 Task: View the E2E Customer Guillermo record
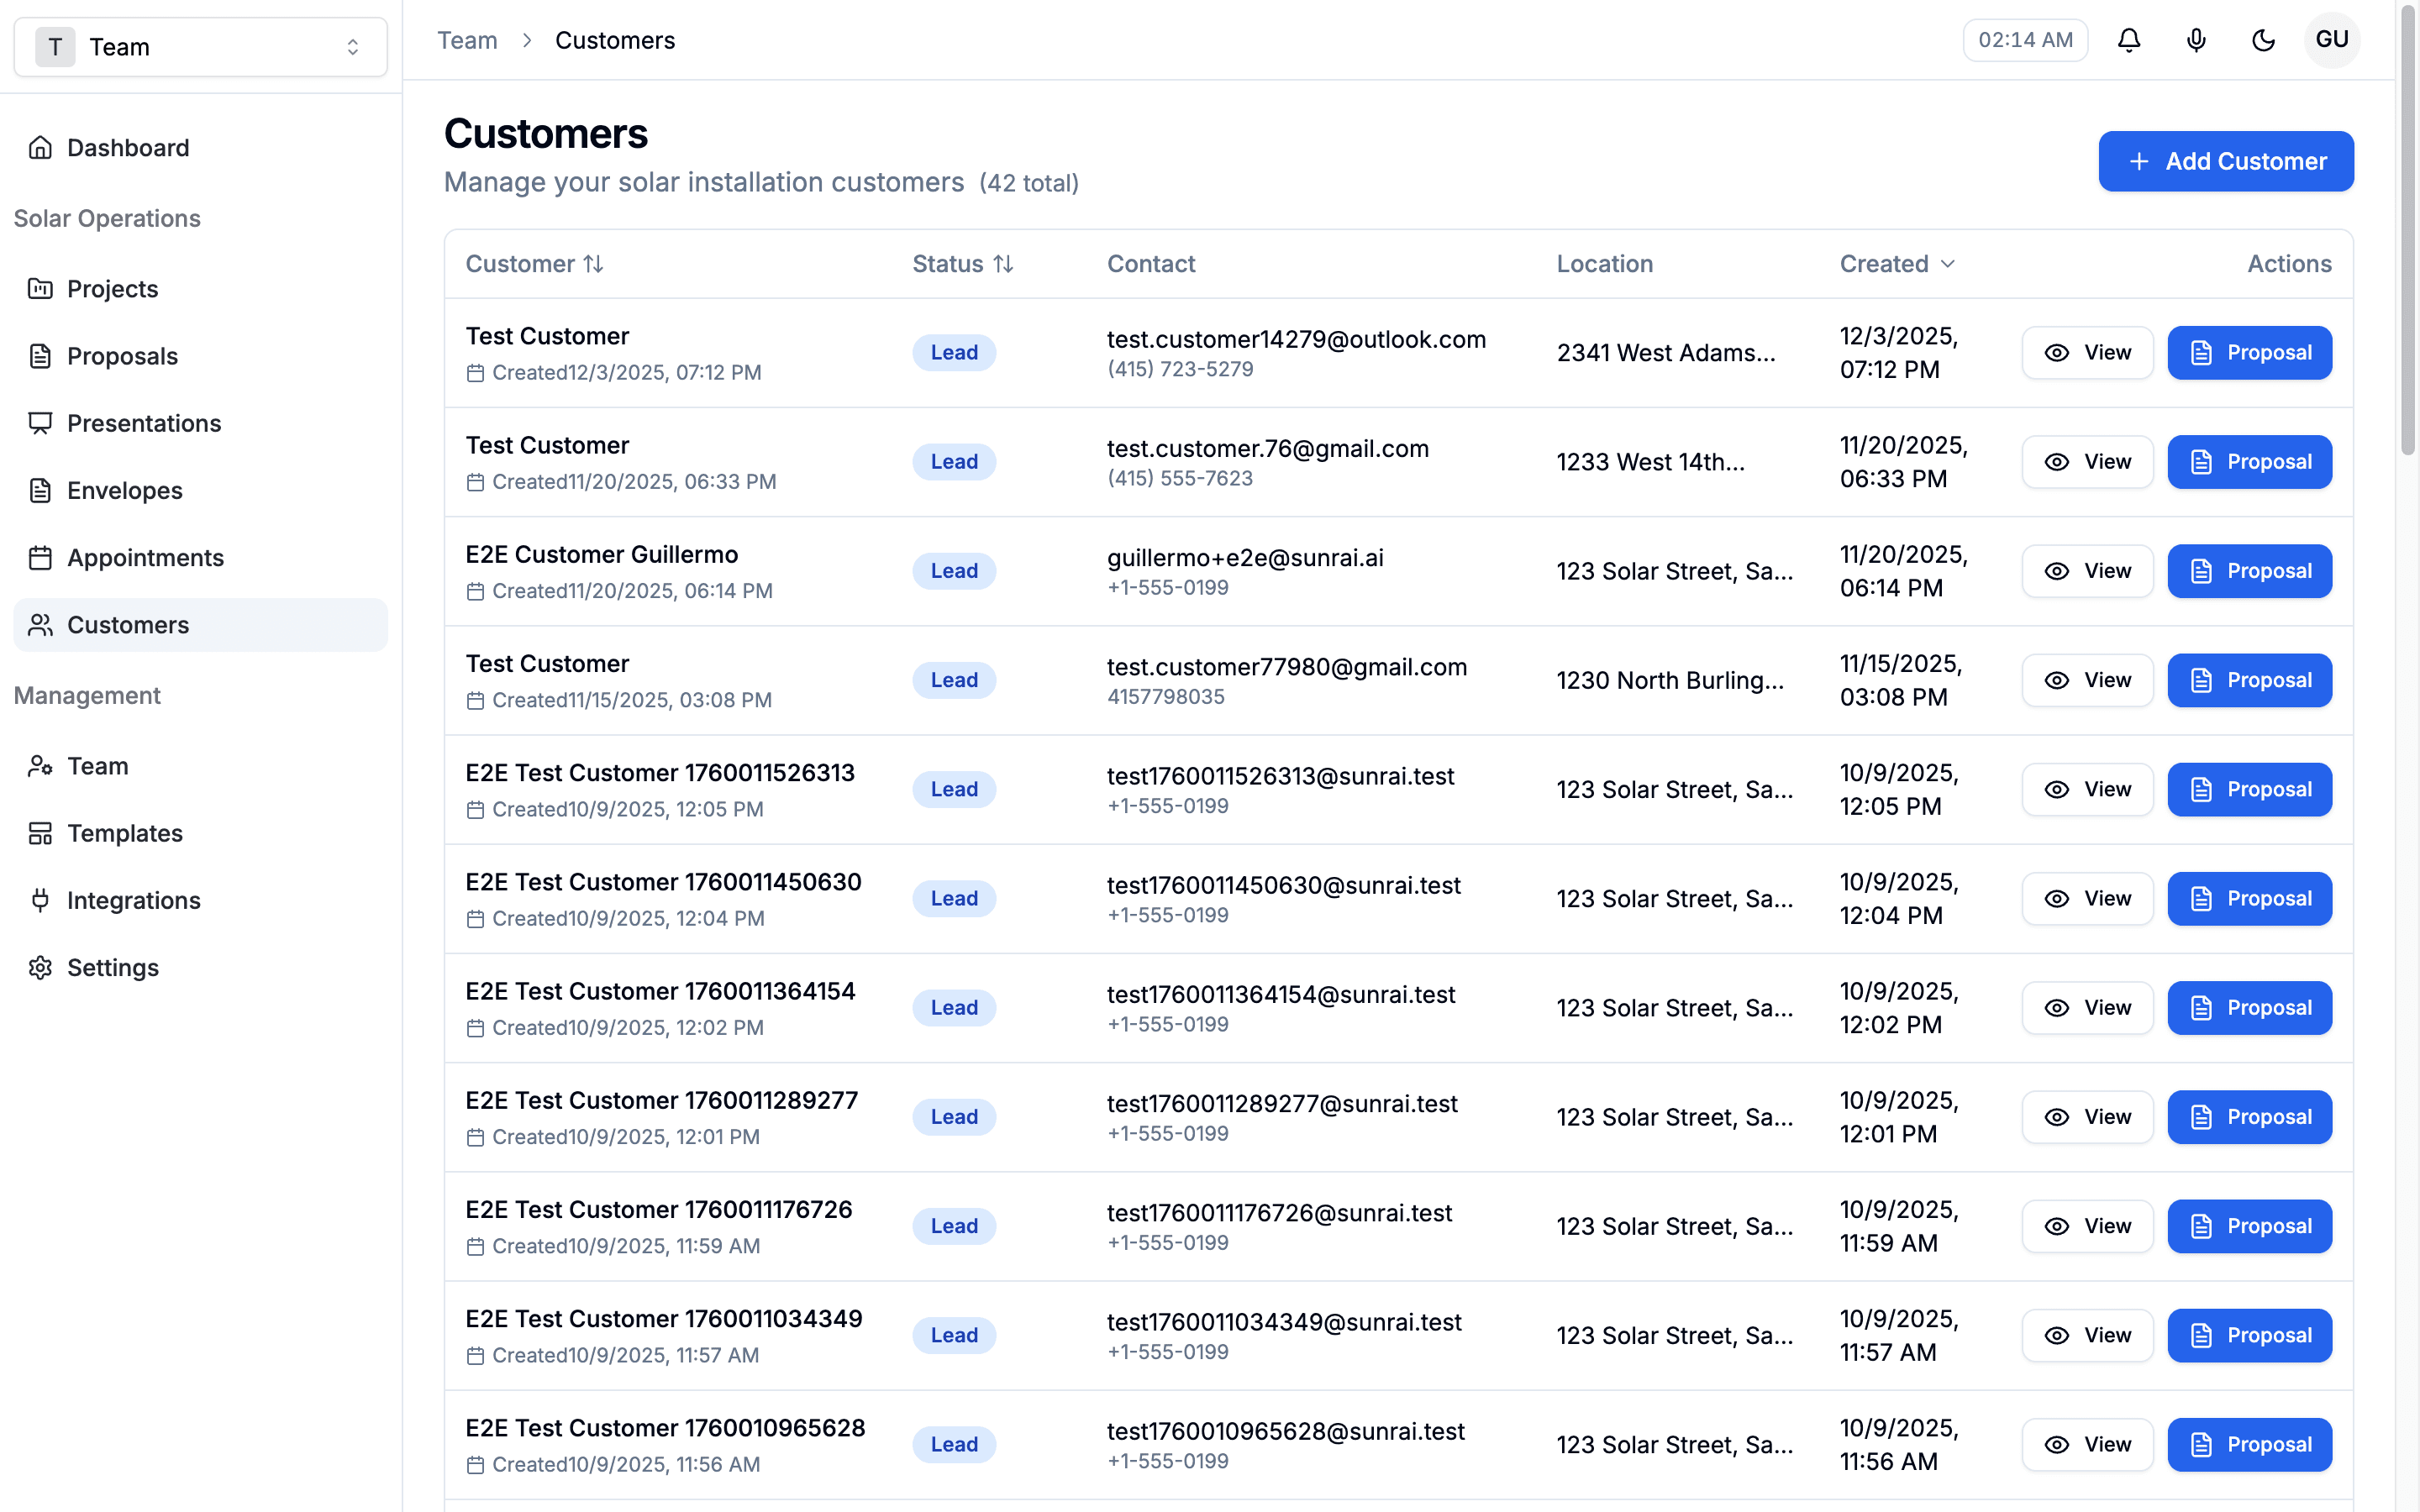pos(2087,571)
